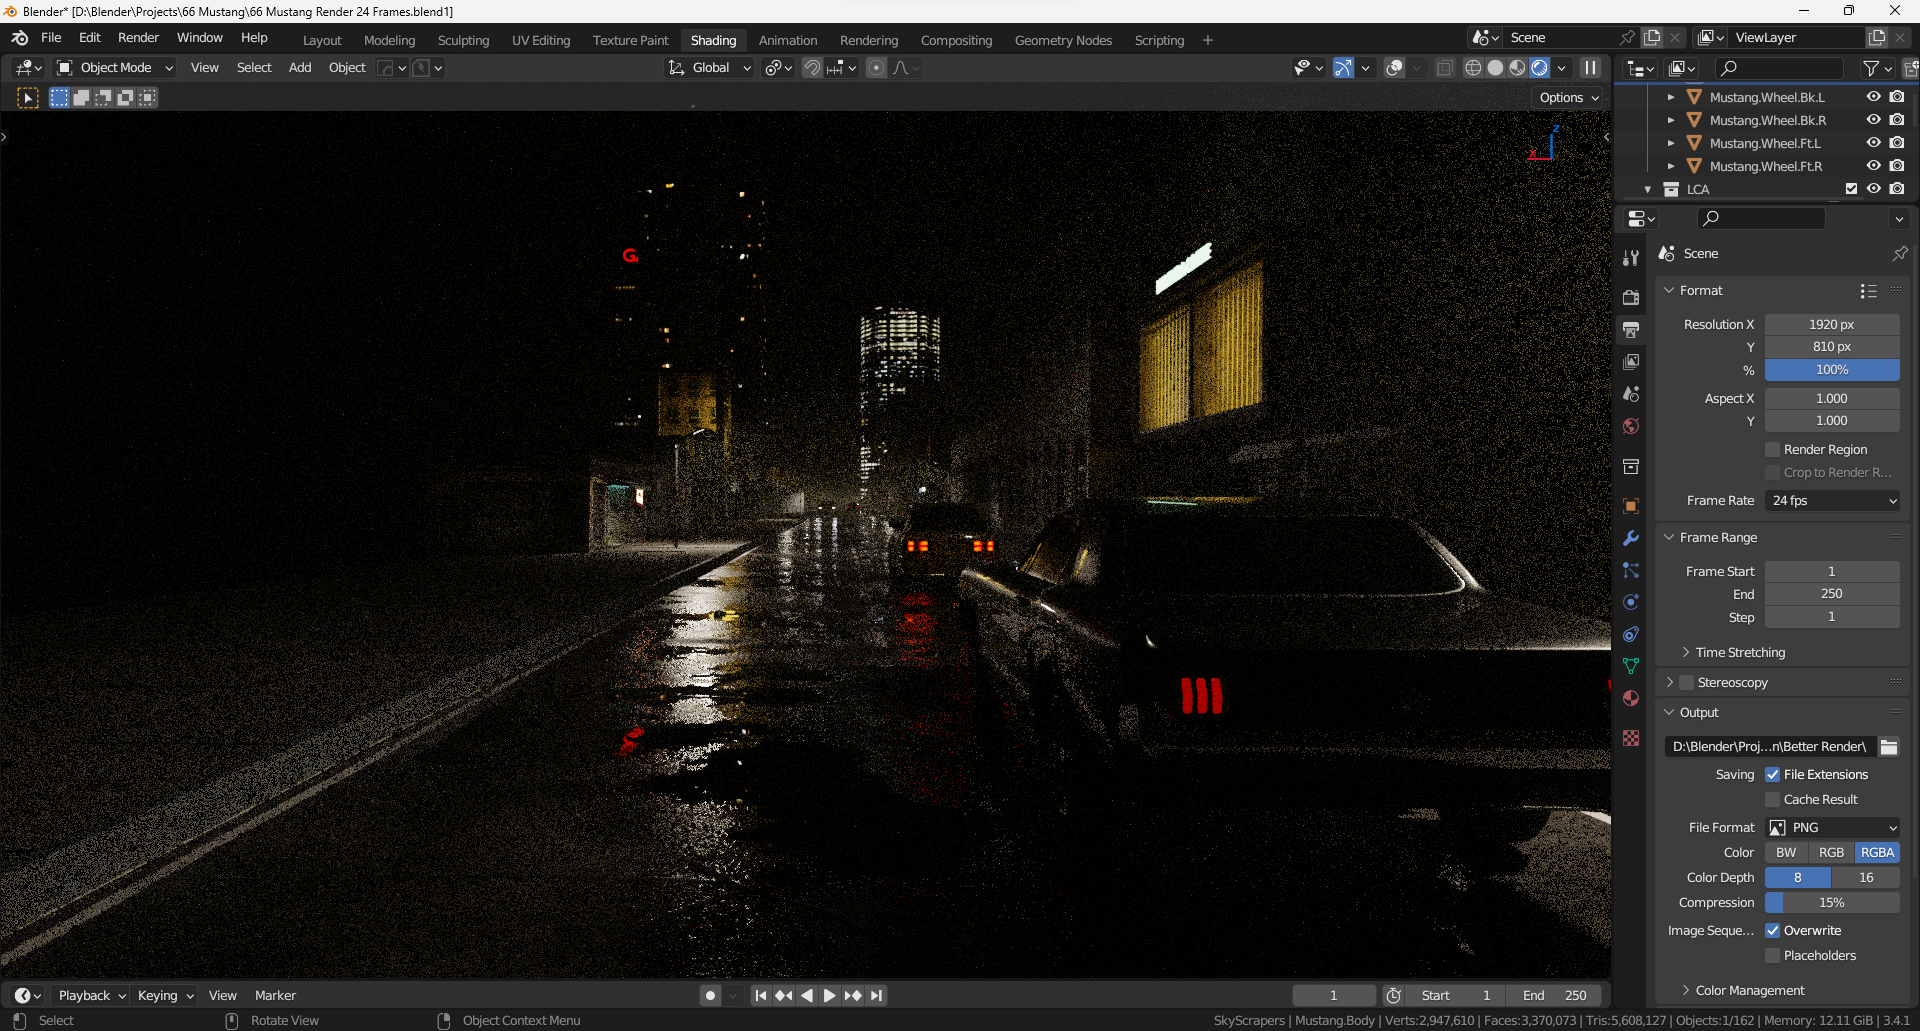Expand the Time Stretching panel
This screenshot has width=1920, height=1031.
tap(1739, 653)
